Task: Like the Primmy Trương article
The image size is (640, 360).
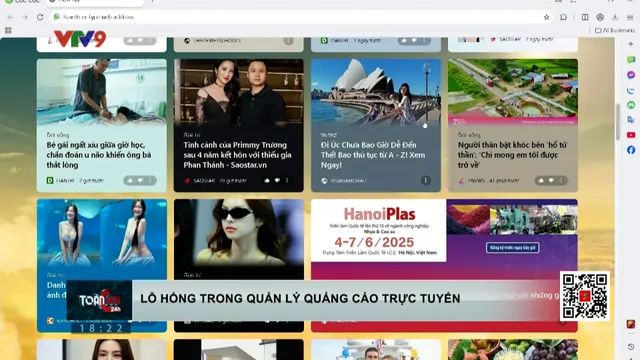Action: pyautogui.click(x=267, y=180)
